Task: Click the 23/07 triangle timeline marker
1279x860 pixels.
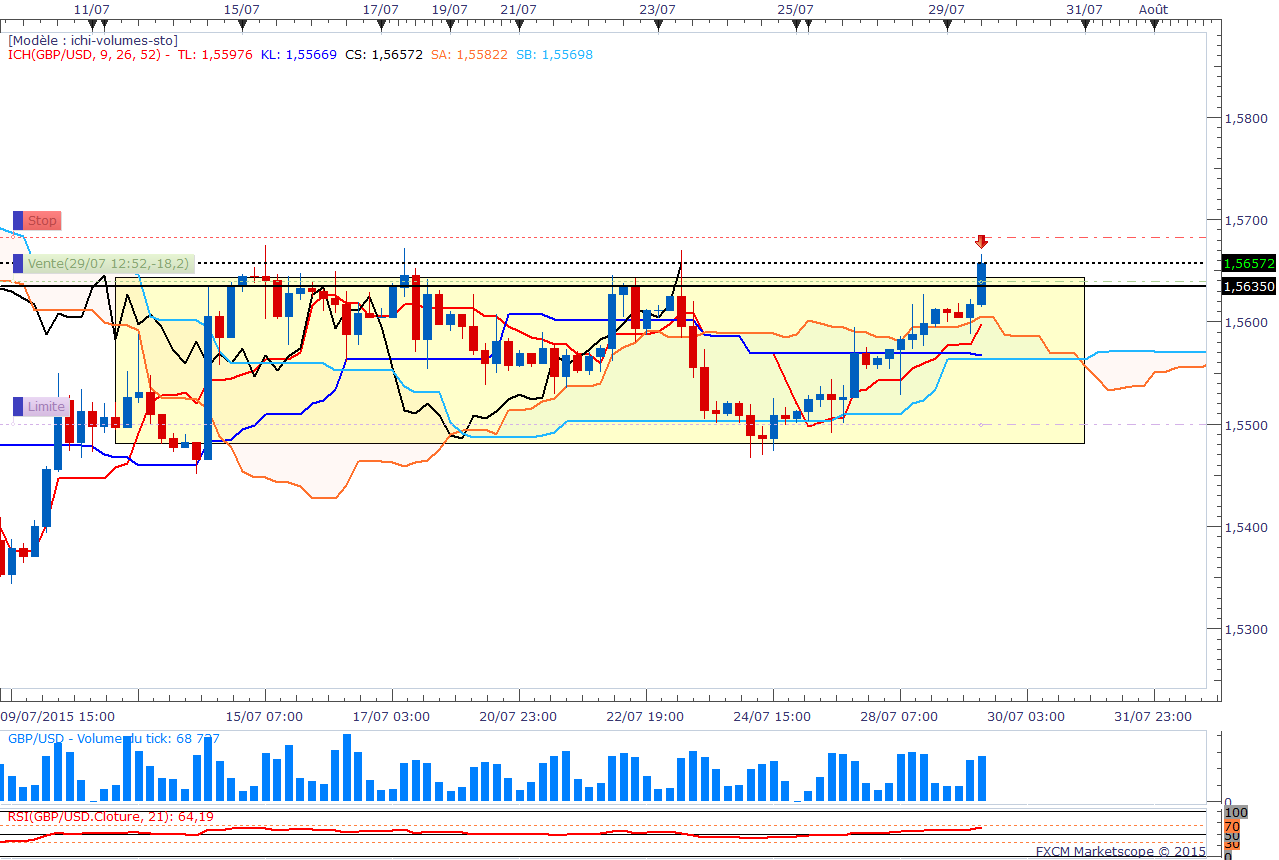Action: point(658,26)
